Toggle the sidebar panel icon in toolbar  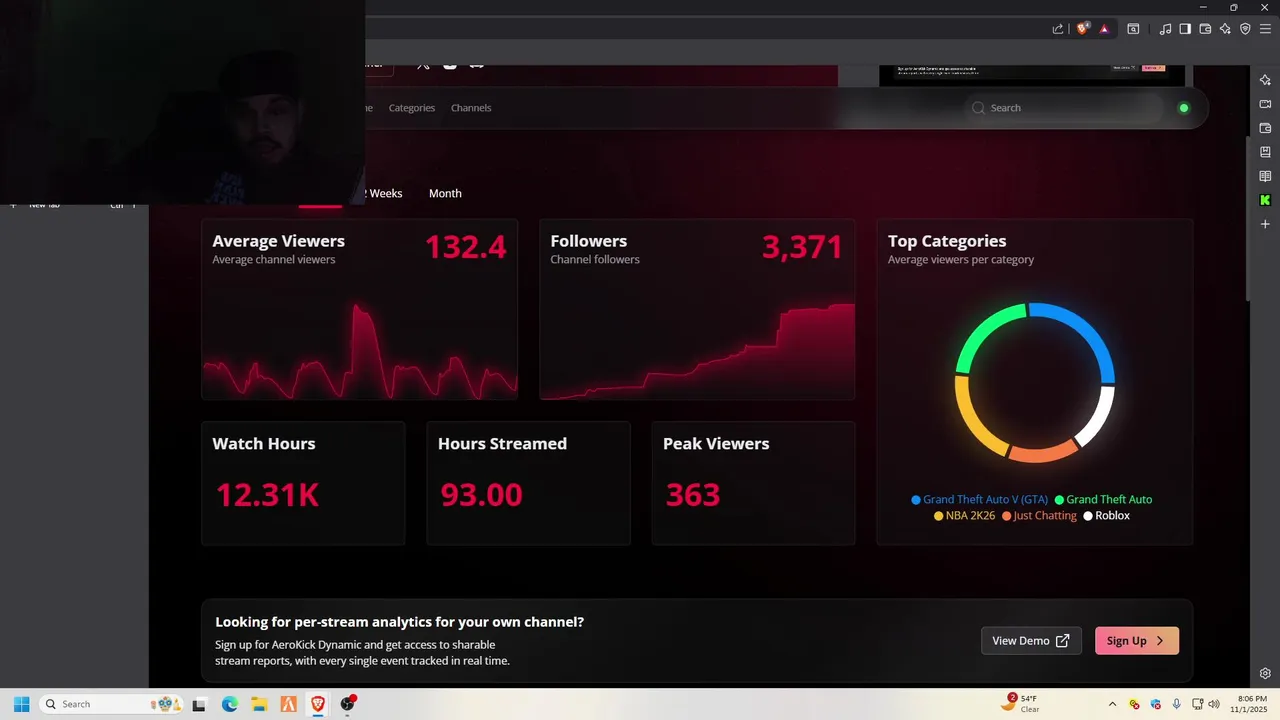click(1185, 29)
